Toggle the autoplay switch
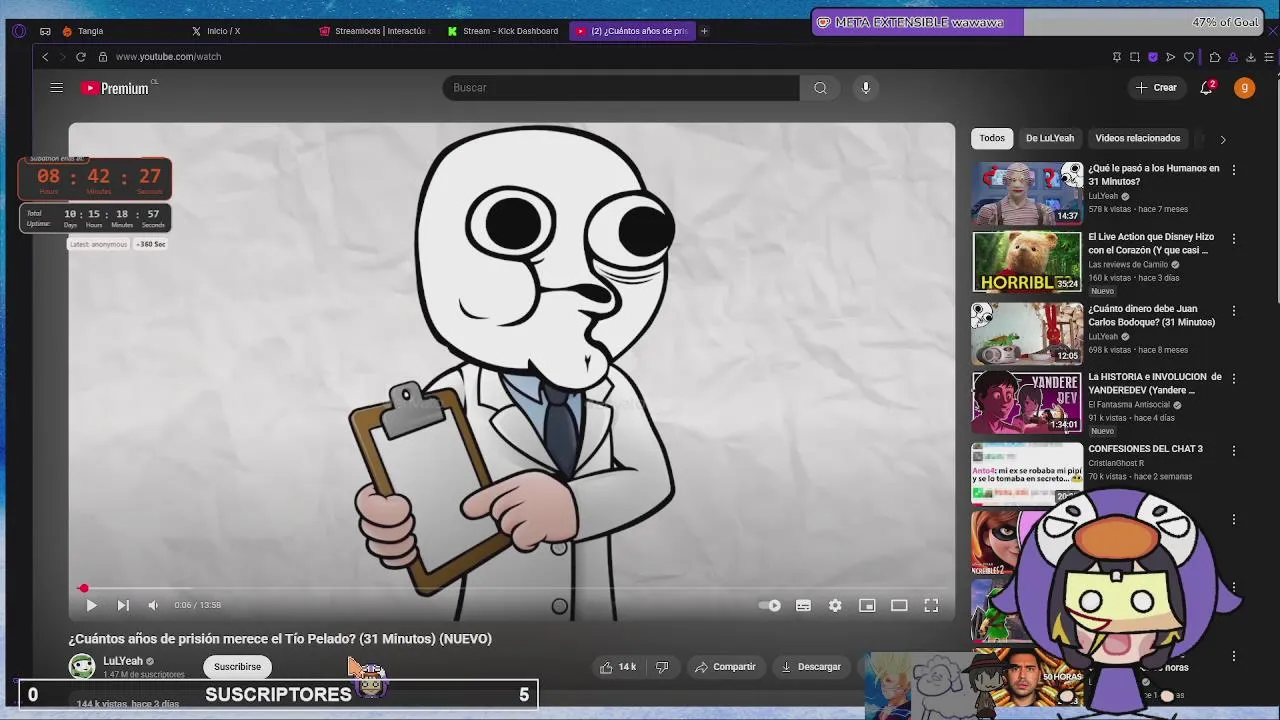1280x720 pixels. tap(769, 605)
